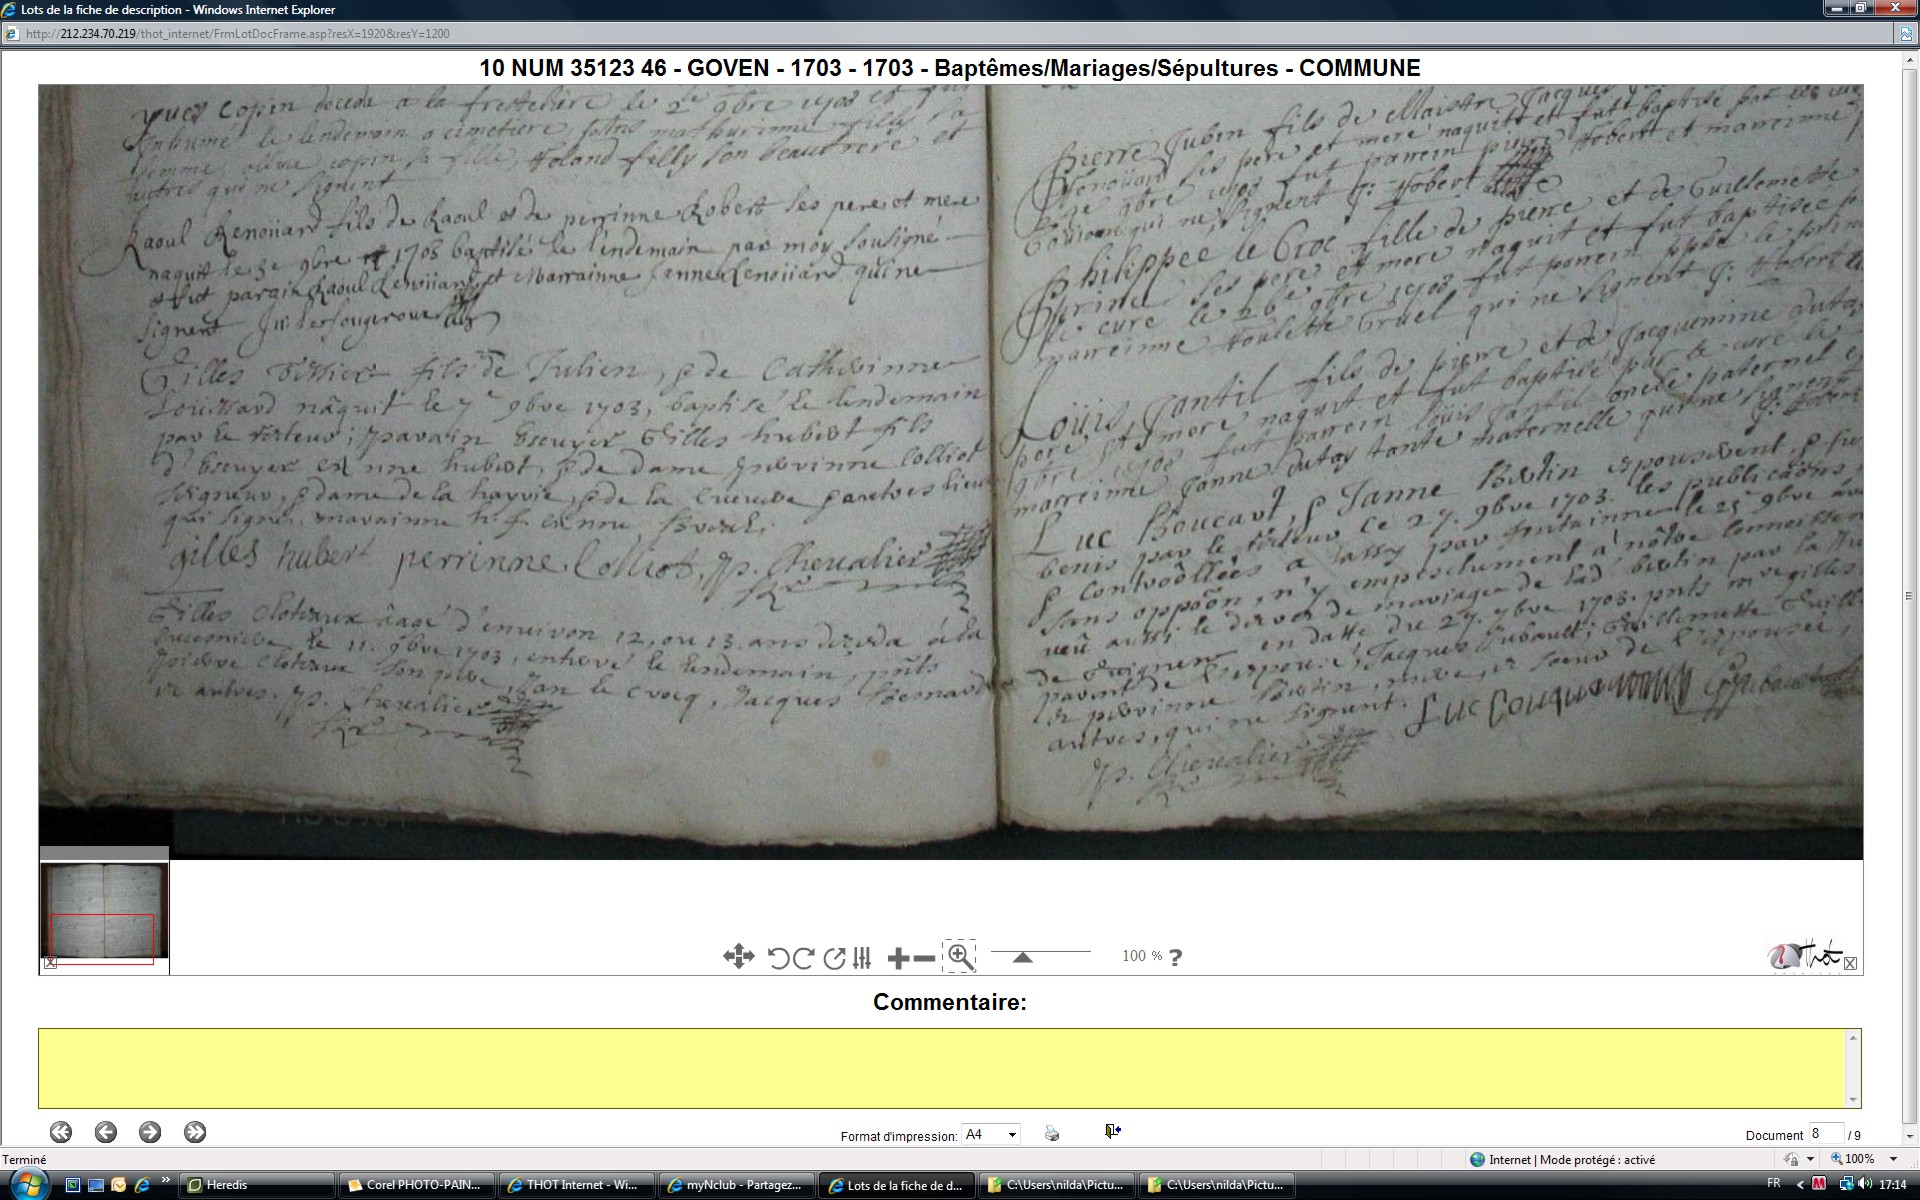
Task: Open the viewer help question mark
Action: [x=1176, y=957]
